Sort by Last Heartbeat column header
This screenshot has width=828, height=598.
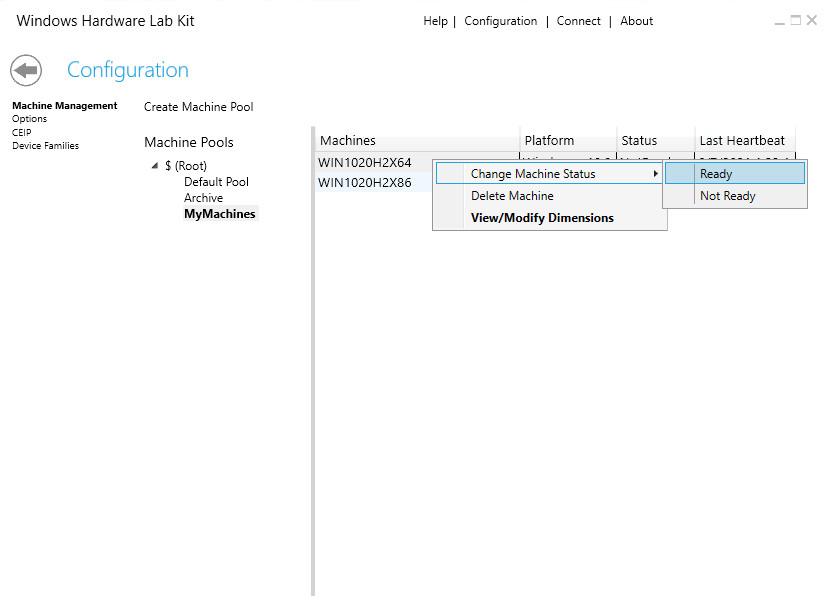point(745,140)
